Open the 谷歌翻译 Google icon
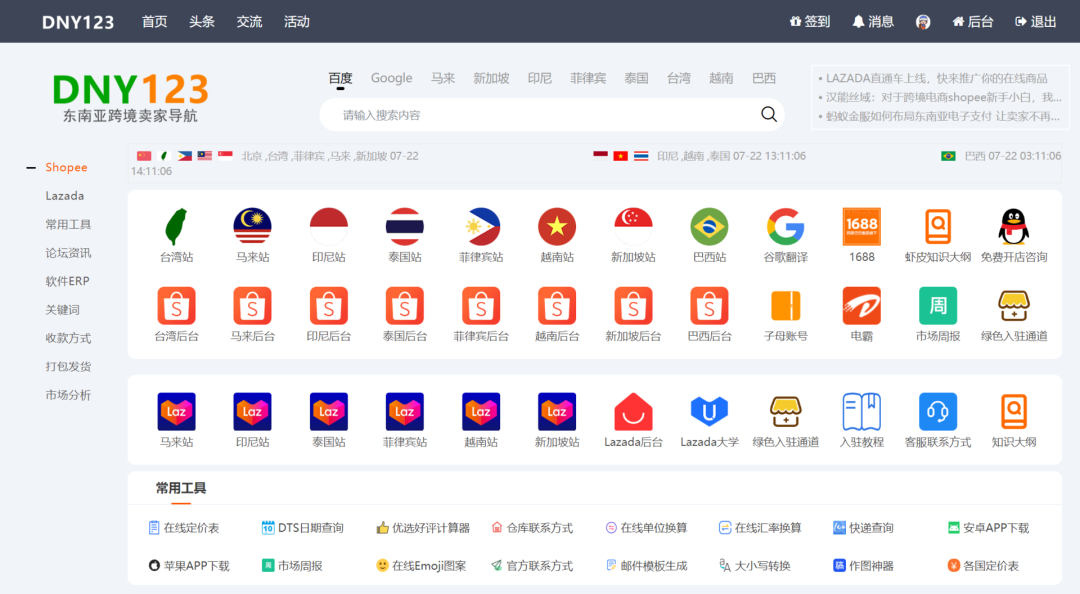The width and height of the screenshot is (1080, 594). 785,227
